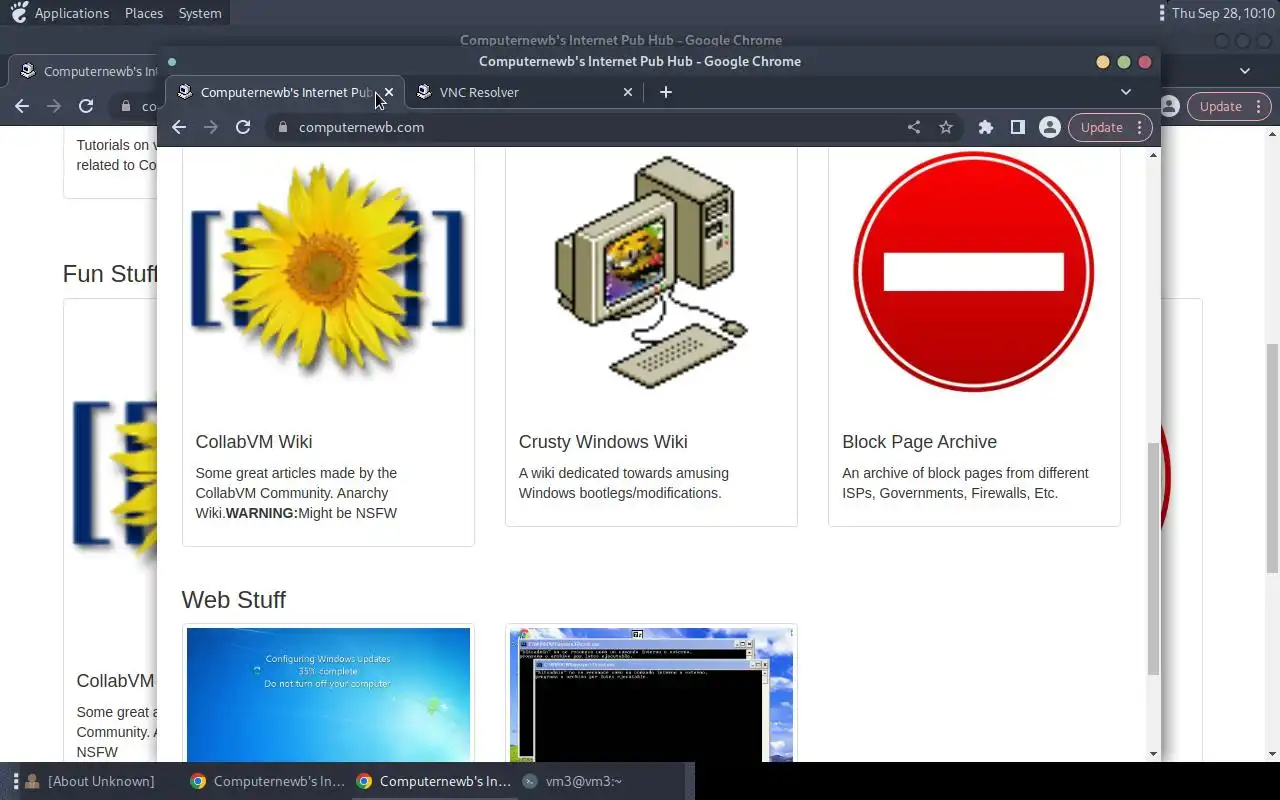Open the CollabVM Wiki sunflower image

328,270
